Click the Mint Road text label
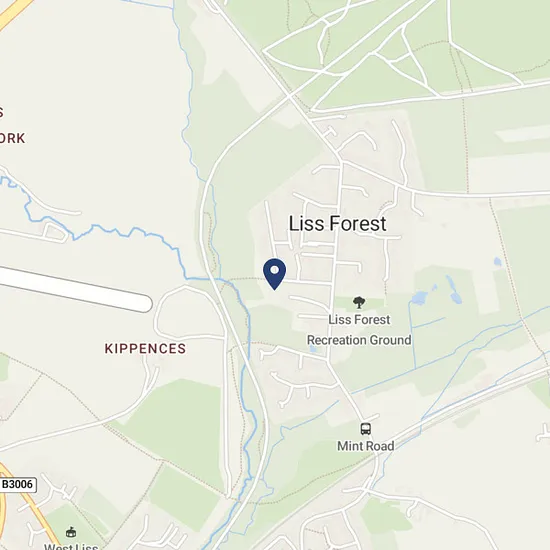Image resolution: width=550 pixels, height=550 pixels. coord(365,446)
